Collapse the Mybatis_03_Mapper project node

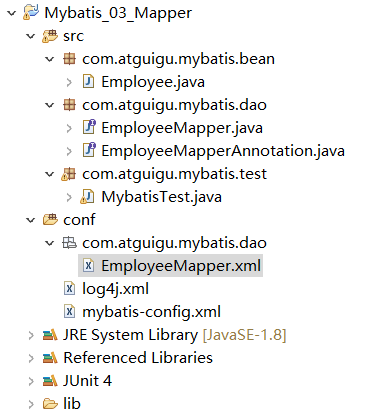pyautogui.click(x=12, y=13)
